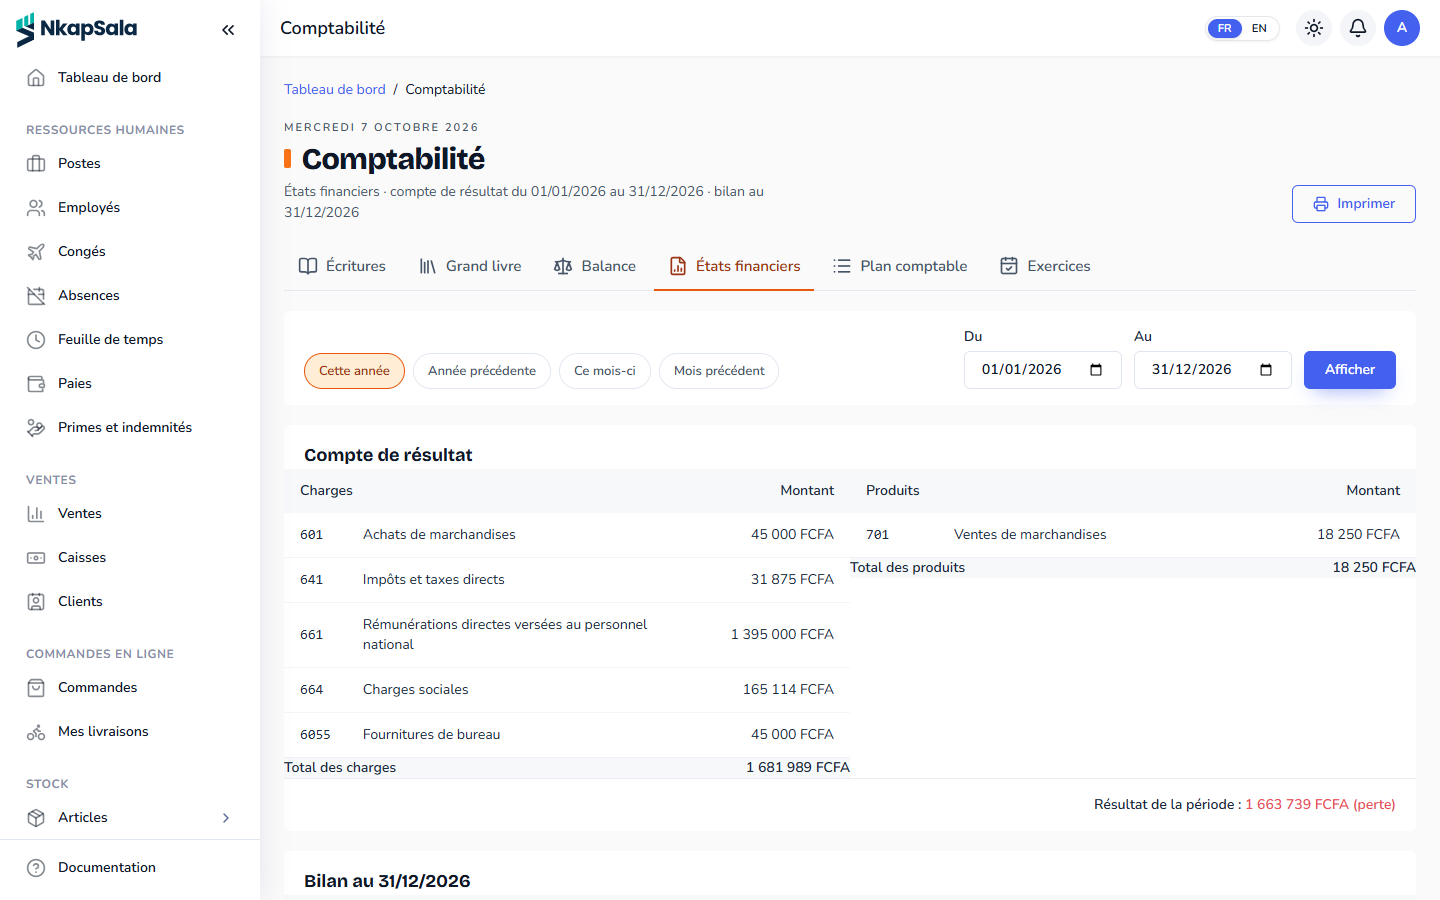Screen dimensions: 1440x900
Task: Select 'Mois précédent' period filter
Action: (719, 371)
